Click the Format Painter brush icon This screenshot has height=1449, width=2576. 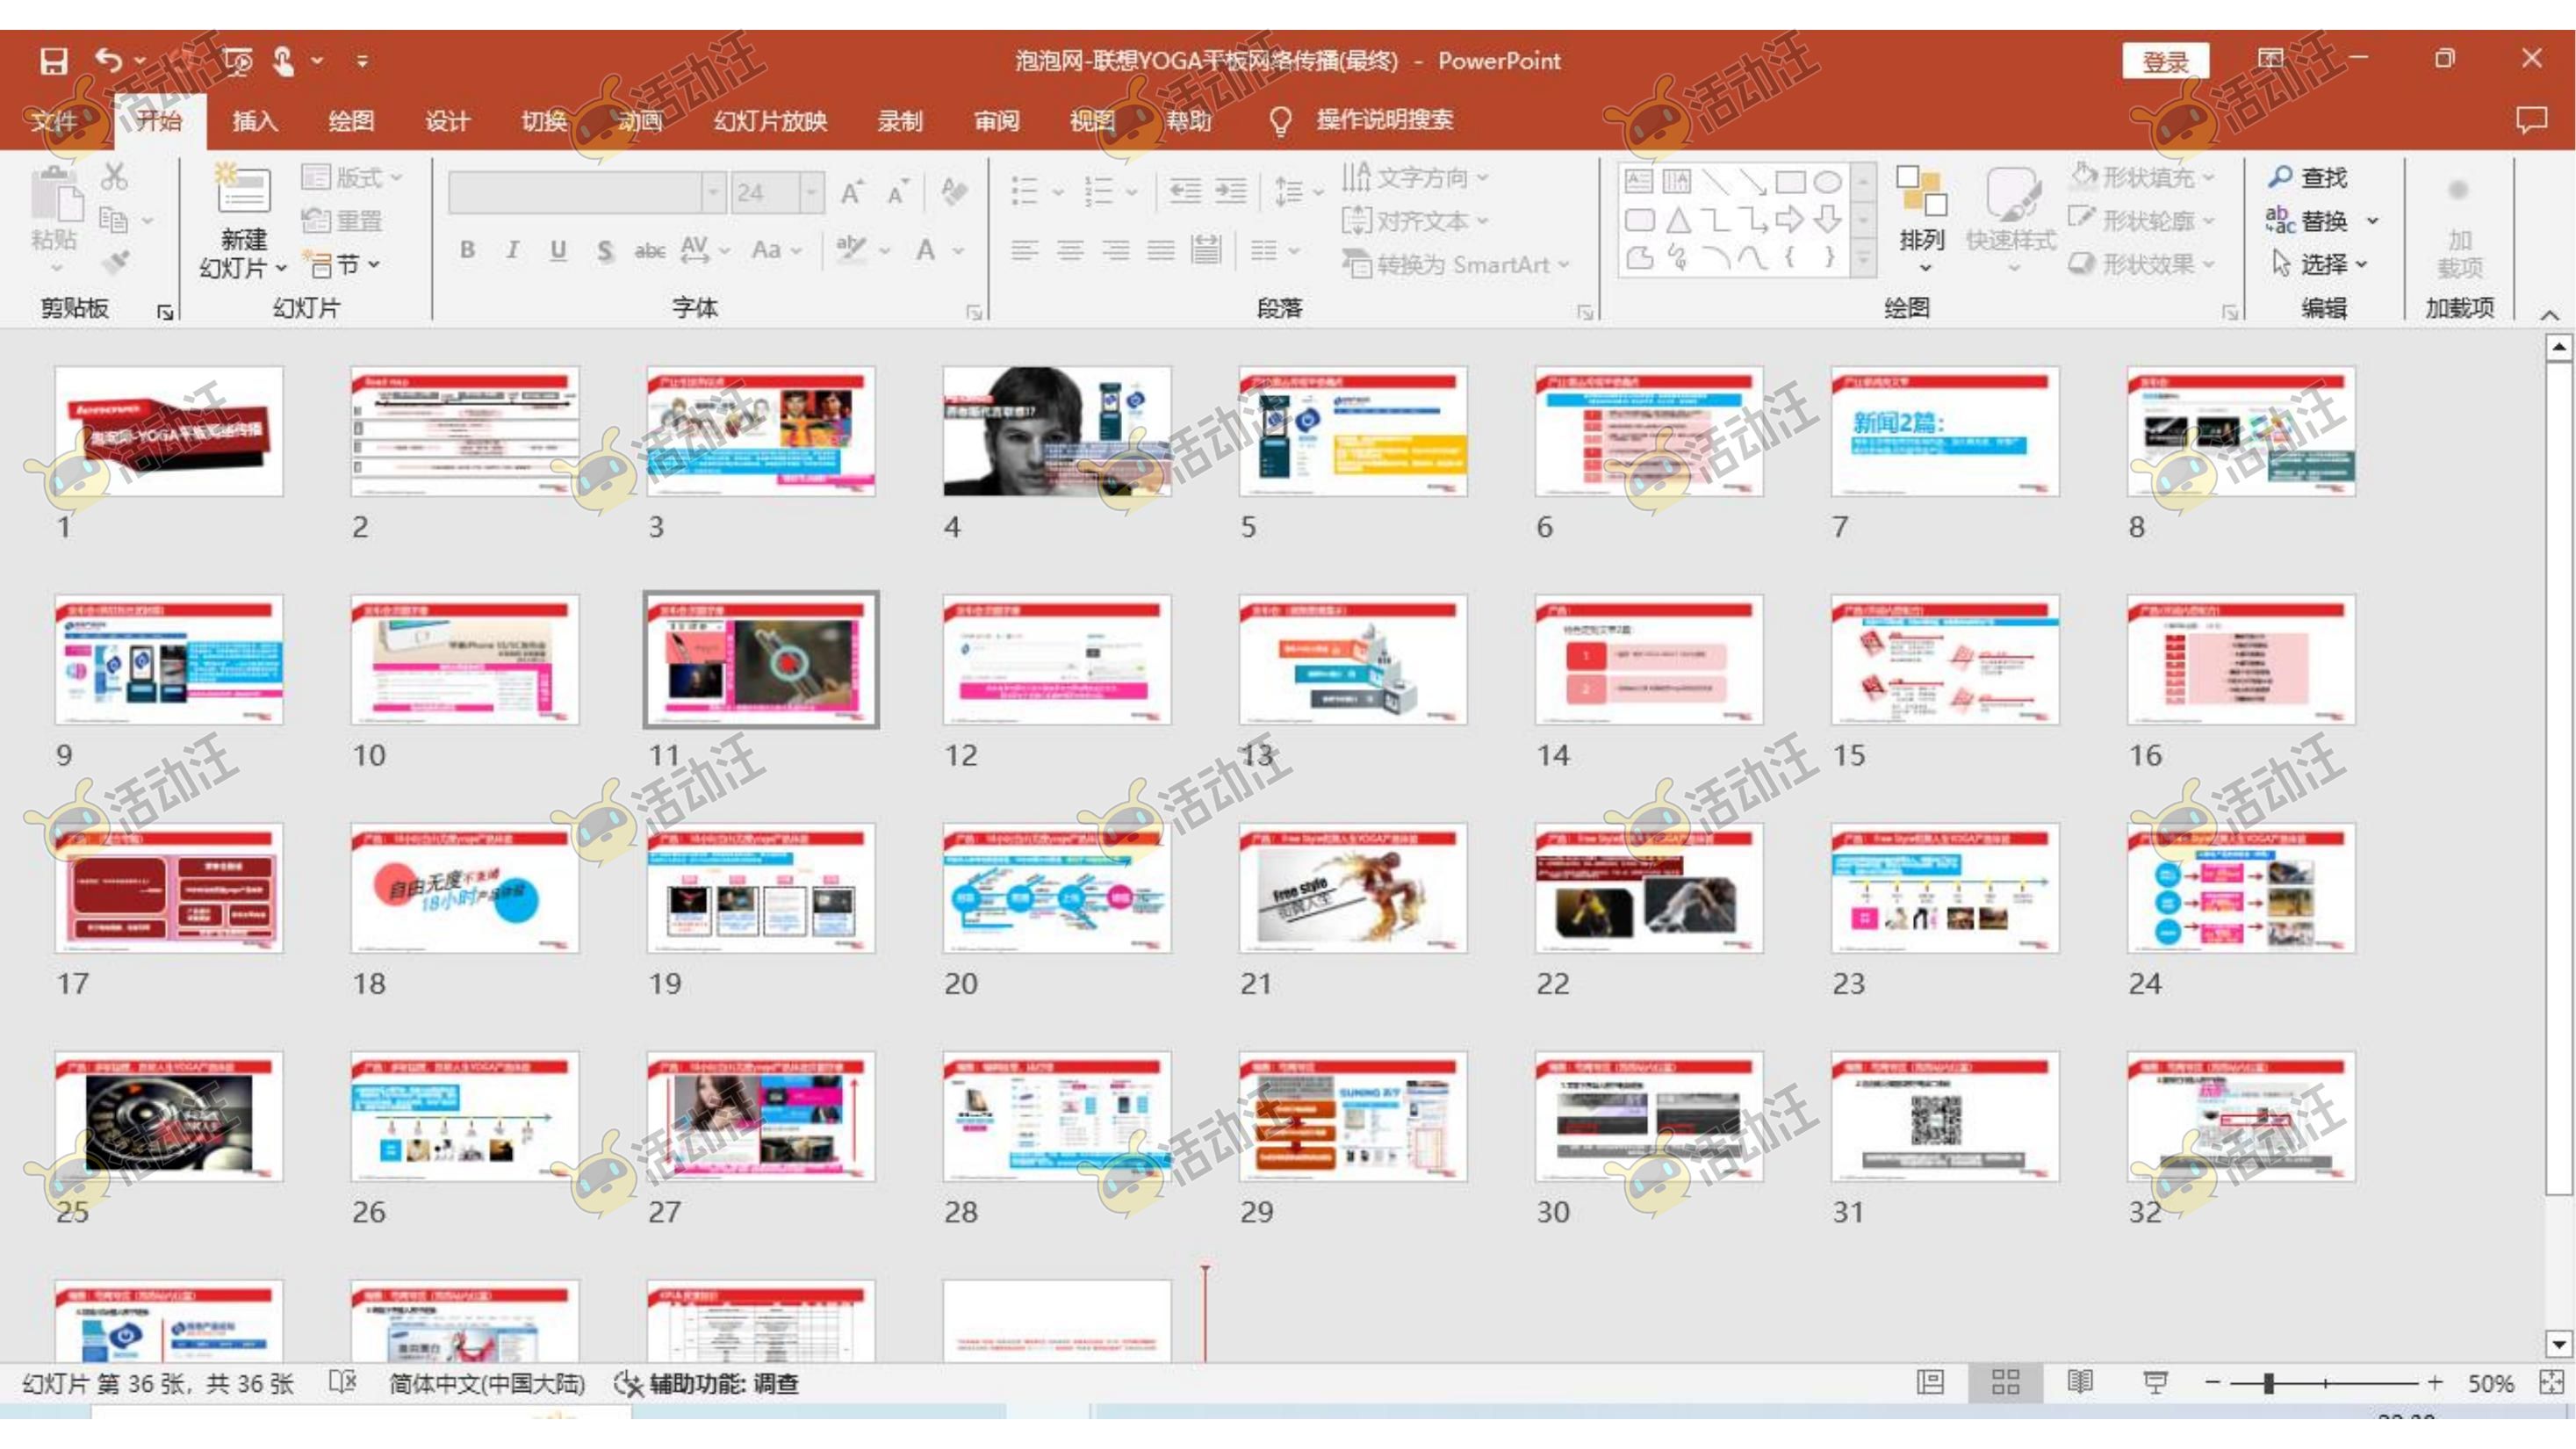(x=116, y=262)
